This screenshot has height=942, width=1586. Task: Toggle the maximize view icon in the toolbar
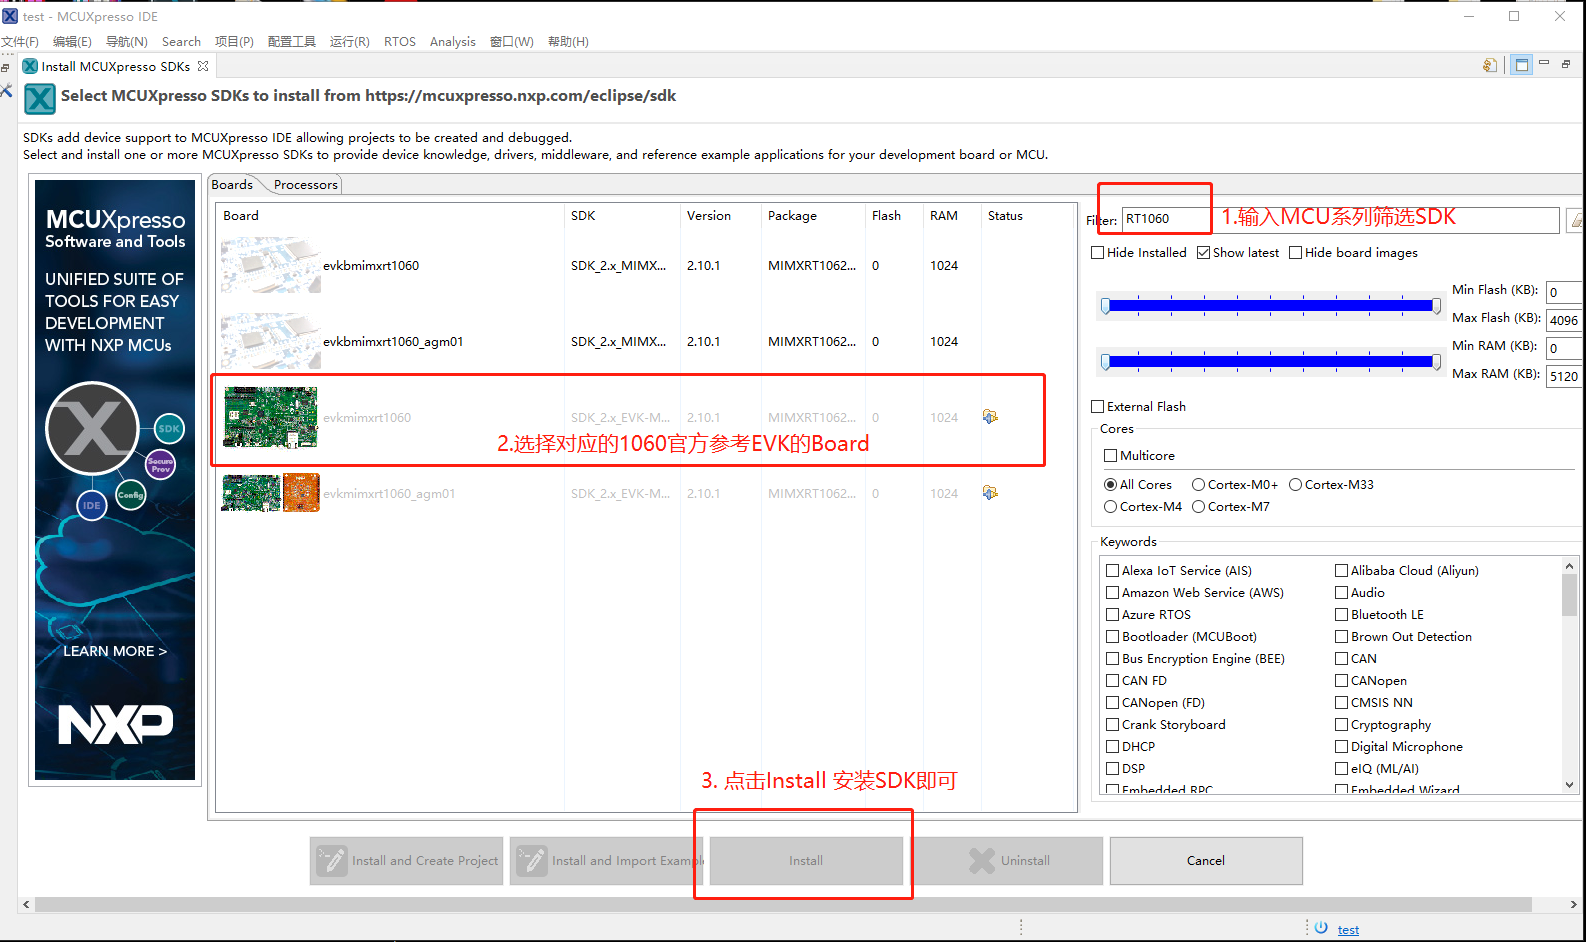pos(1522,65)
